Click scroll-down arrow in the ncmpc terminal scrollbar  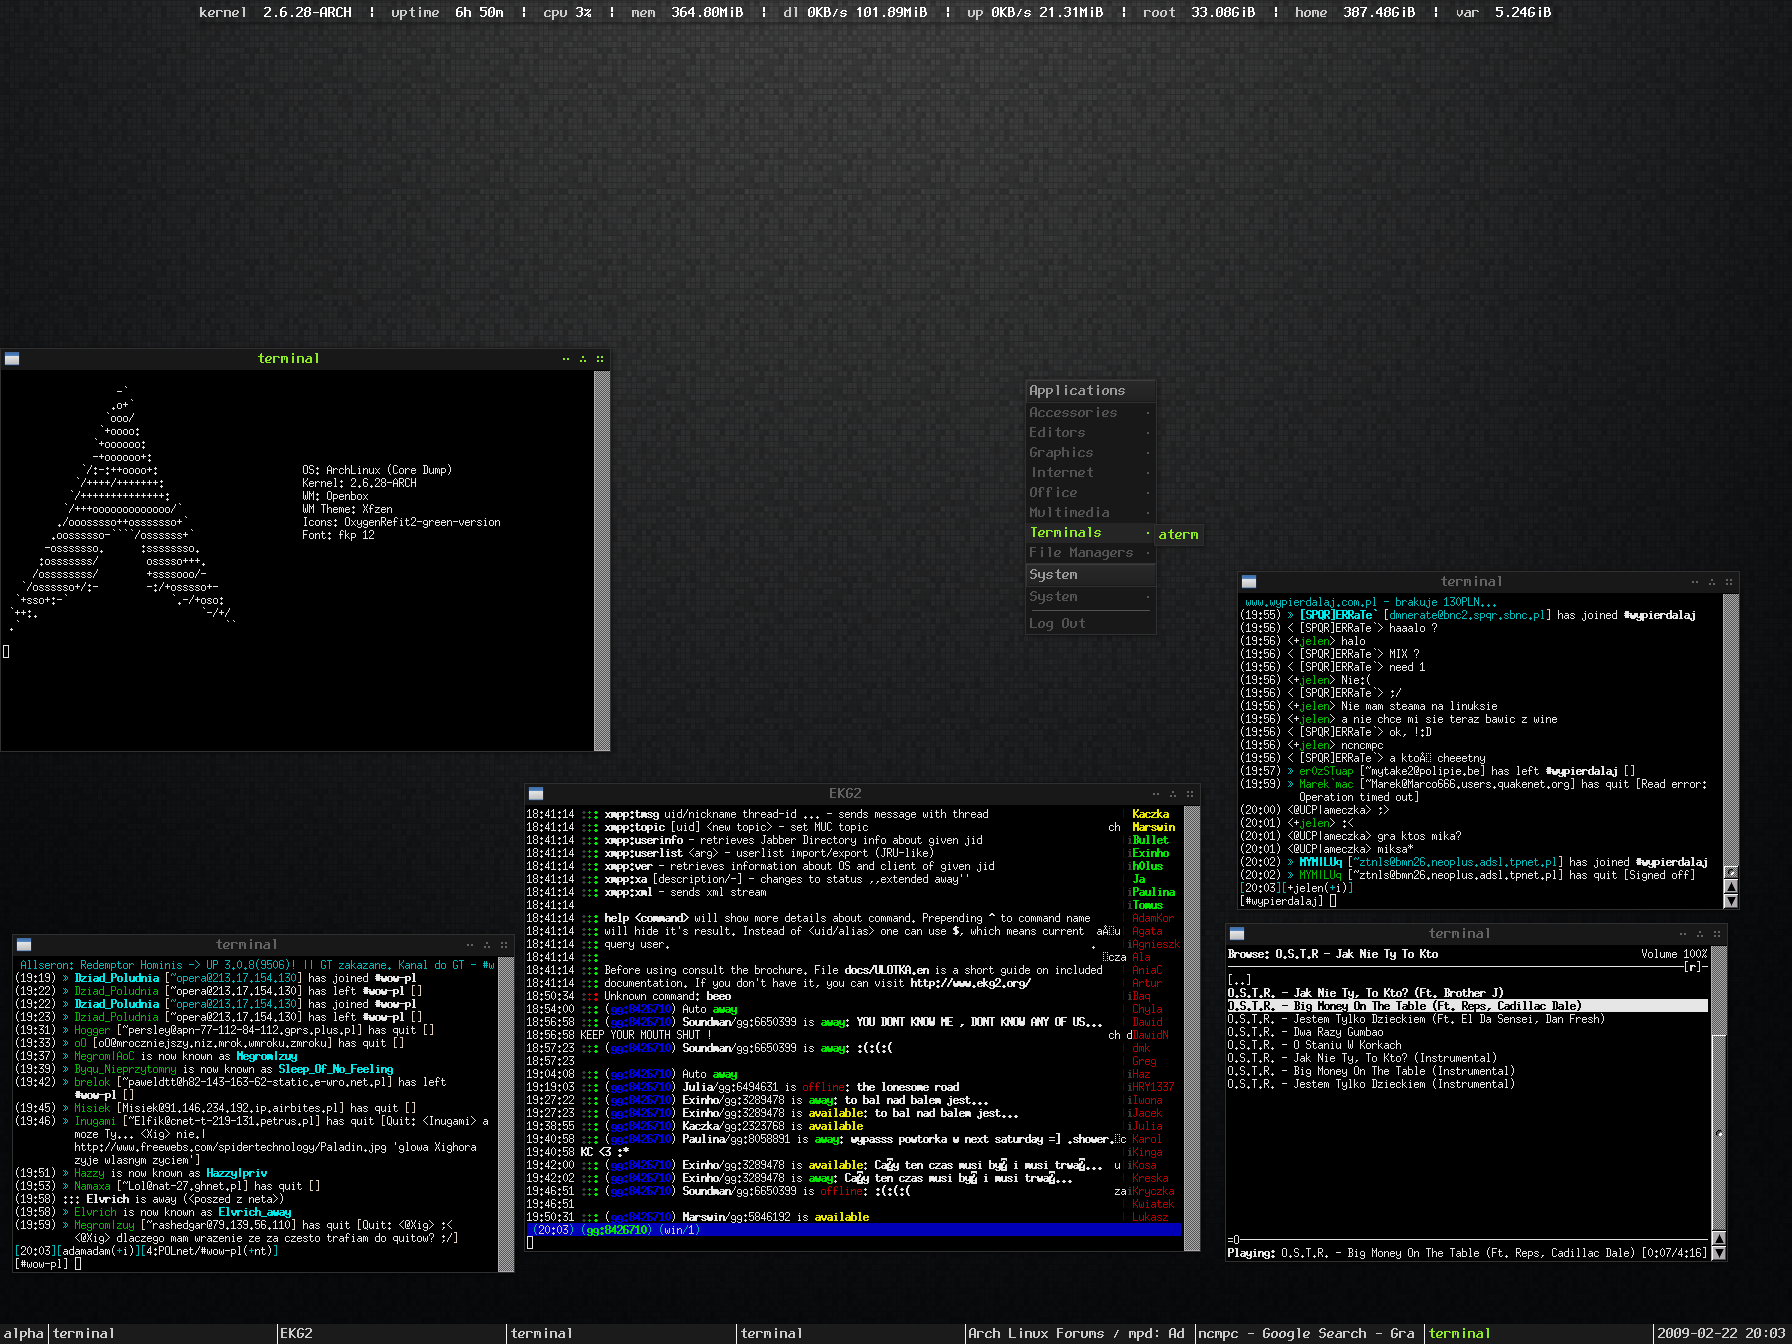1719,1253
